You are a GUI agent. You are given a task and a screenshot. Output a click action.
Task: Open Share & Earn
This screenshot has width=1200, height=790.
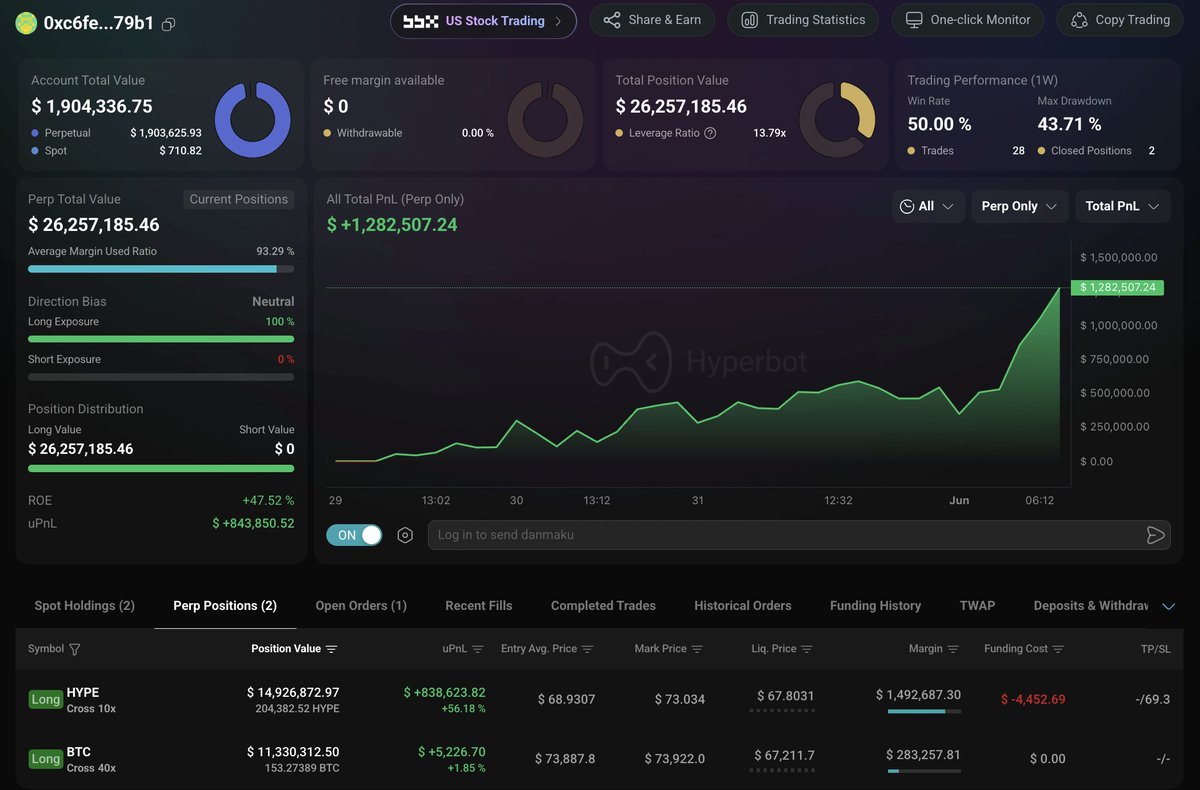click(652, 20)
